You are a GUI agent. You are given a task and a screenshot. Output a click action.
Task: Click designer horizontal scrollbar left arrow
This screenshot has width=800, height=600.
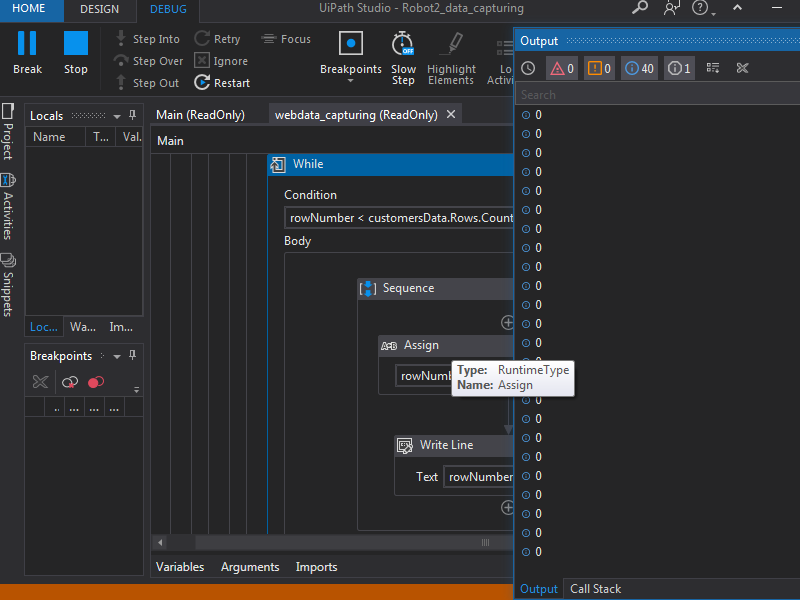click(160, 542)
